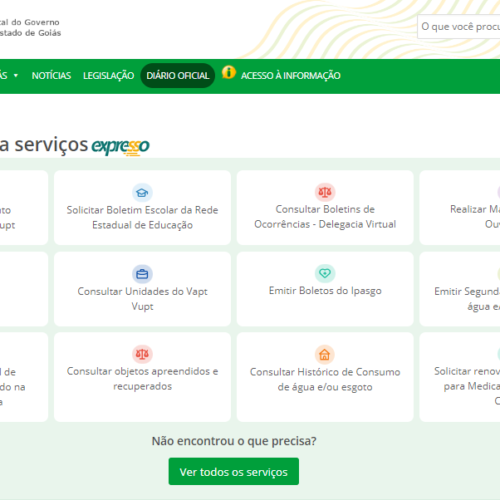Open Consultar Unidades do Vapt Vupt link
This screenshot has width=500, height=500.
[x=142, y=289]
